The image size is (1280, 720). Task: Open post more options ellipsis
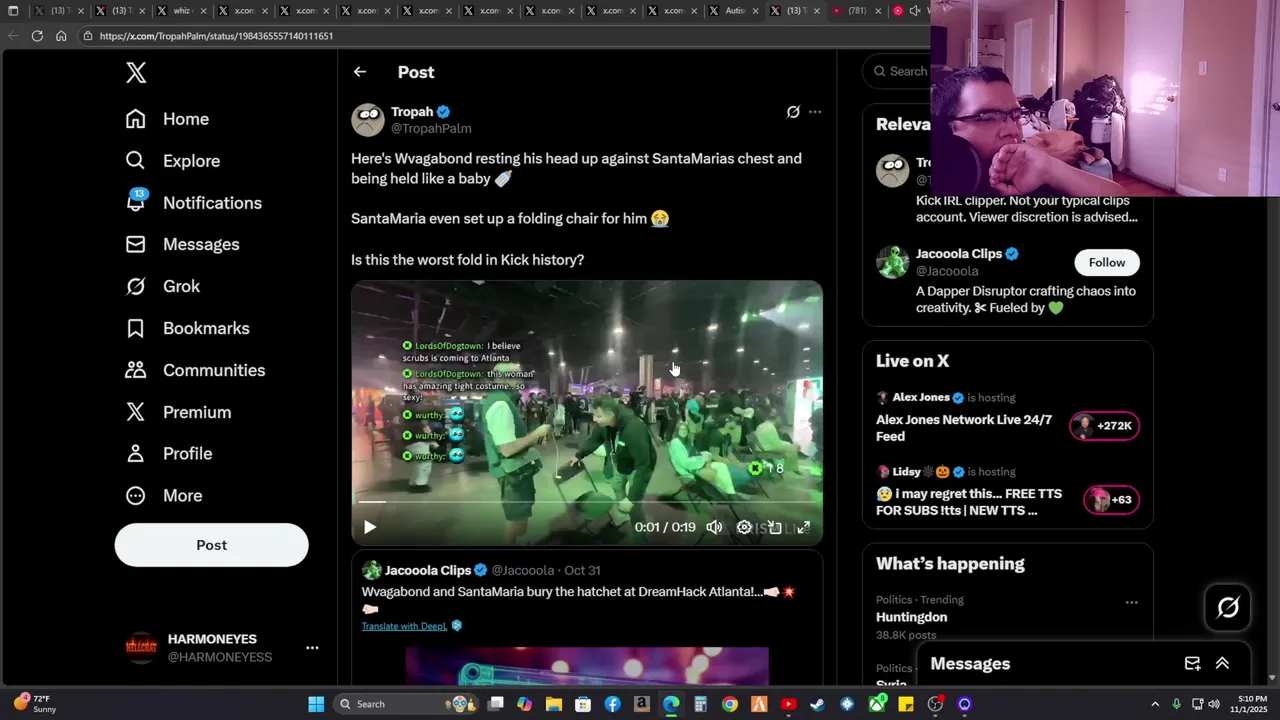click(815, 112)
